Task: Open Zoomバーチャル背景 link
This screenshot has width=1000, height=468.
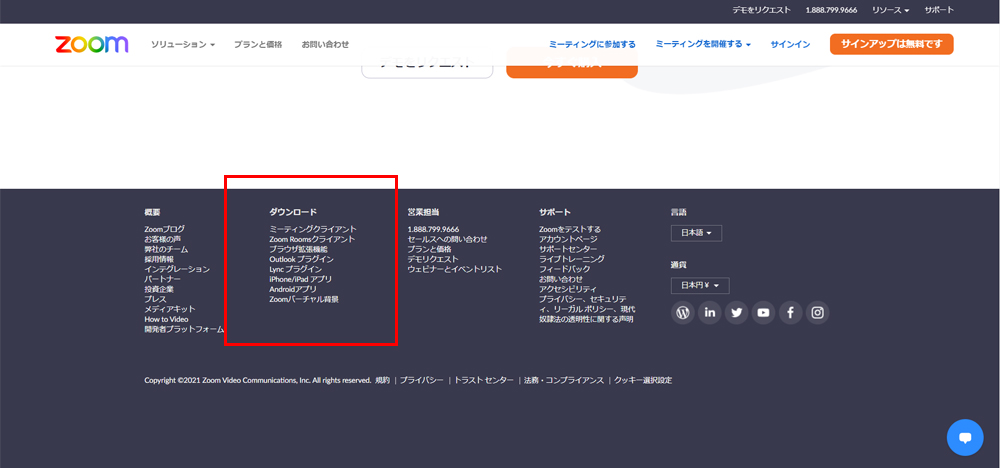Action: click(304, 299)
